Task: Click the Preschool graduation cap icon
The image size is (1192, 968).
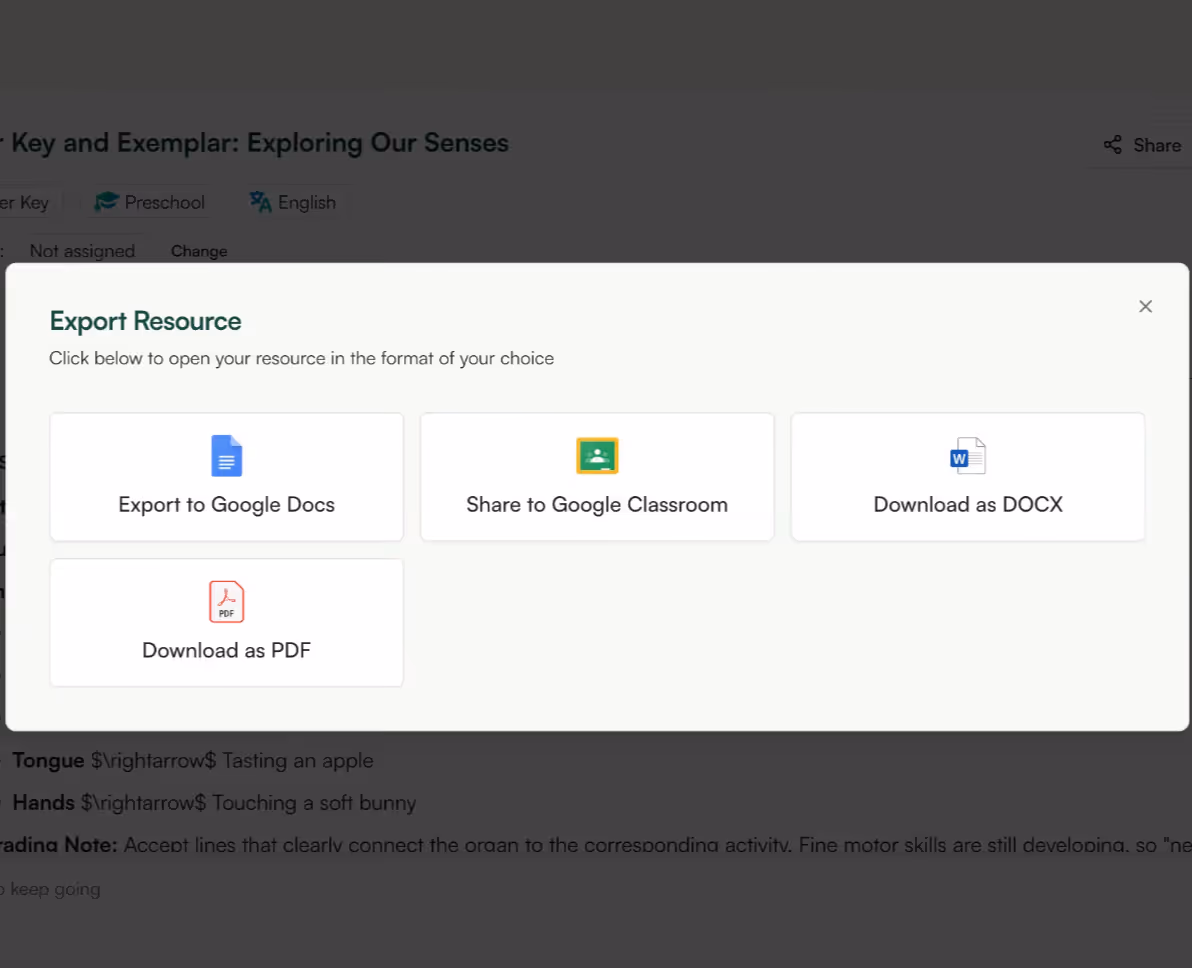Action: tap(106, 202)
